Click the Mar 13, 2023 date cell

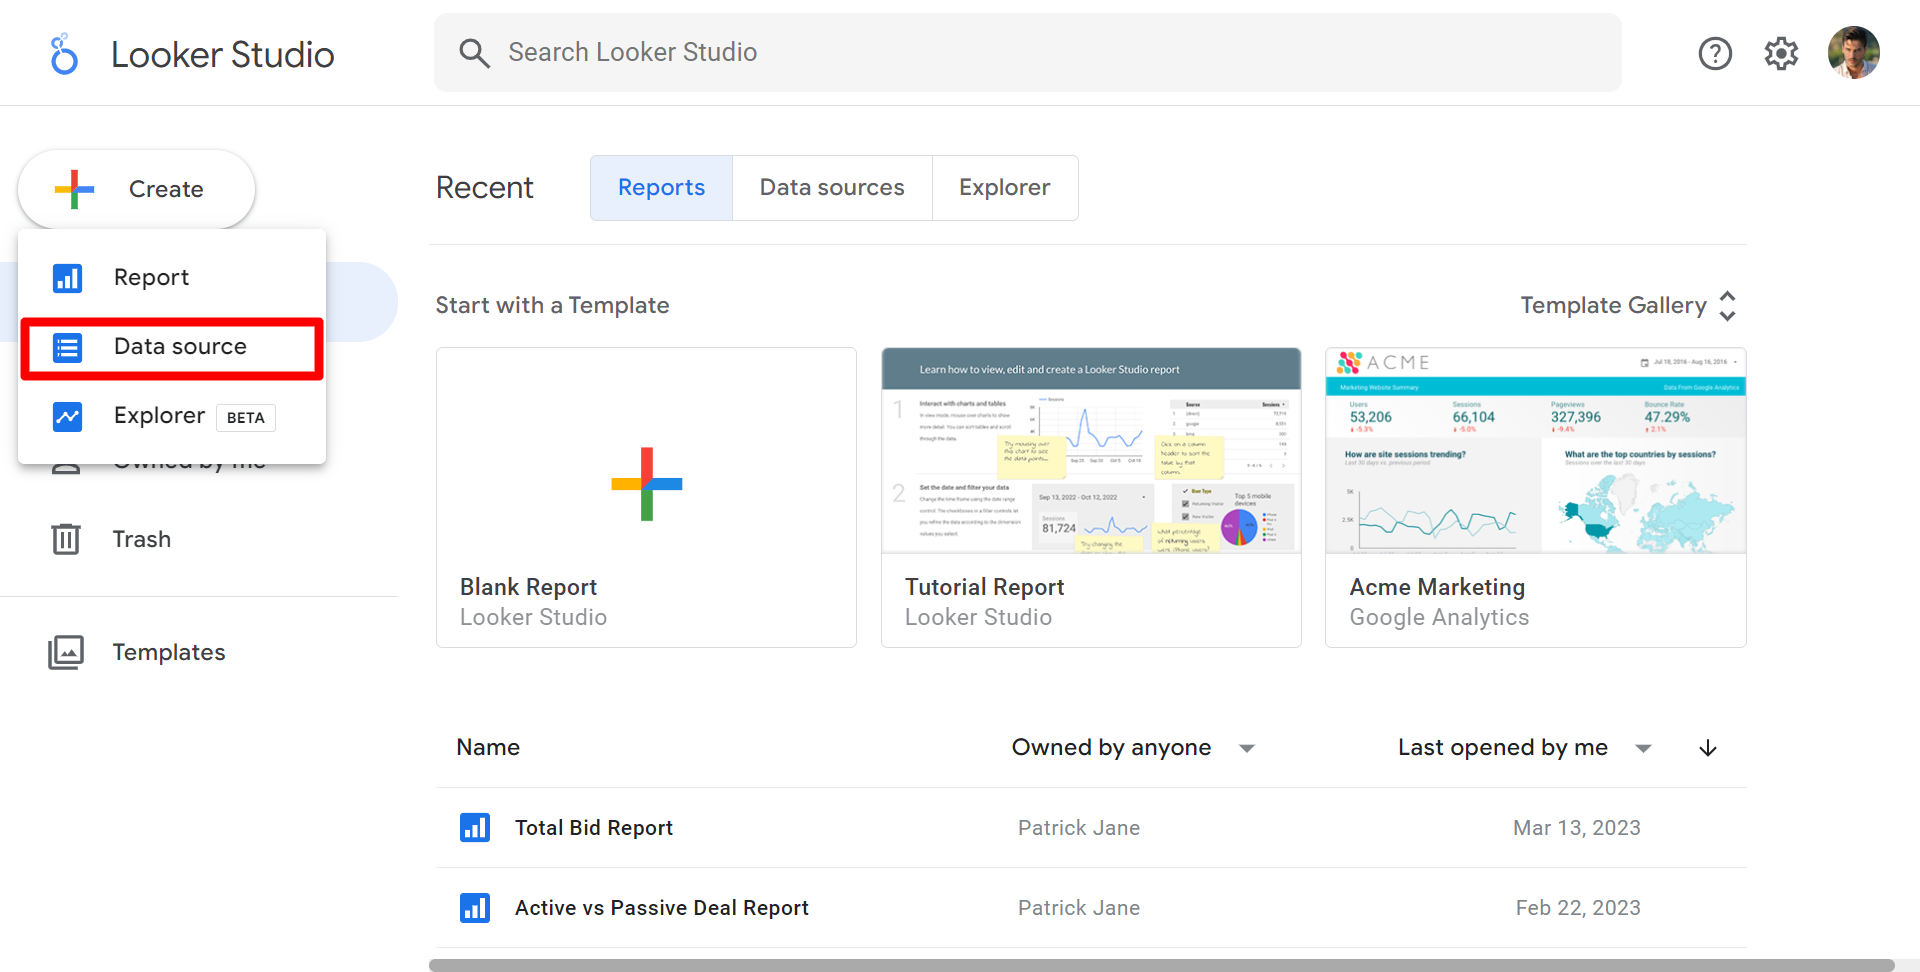click(x=1577, y=828)
